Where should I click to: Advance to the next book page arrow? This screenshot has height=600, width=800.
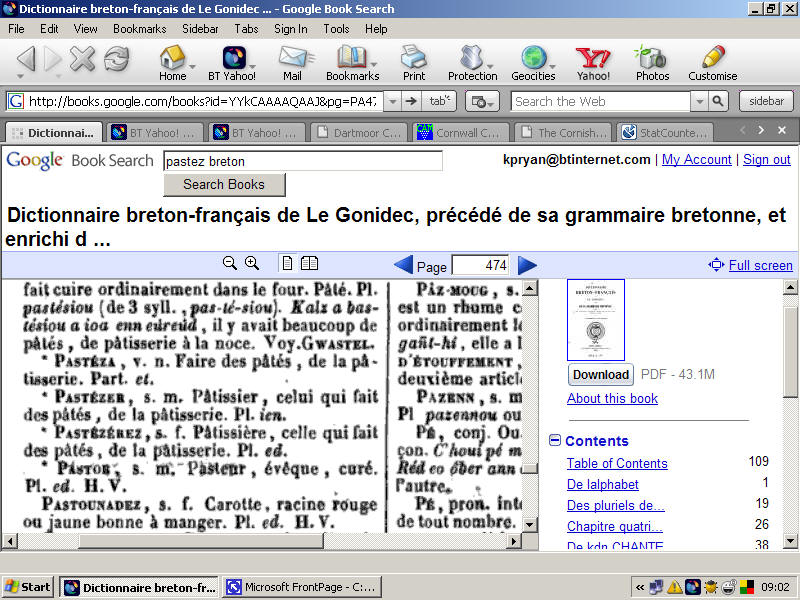(527, 264)
